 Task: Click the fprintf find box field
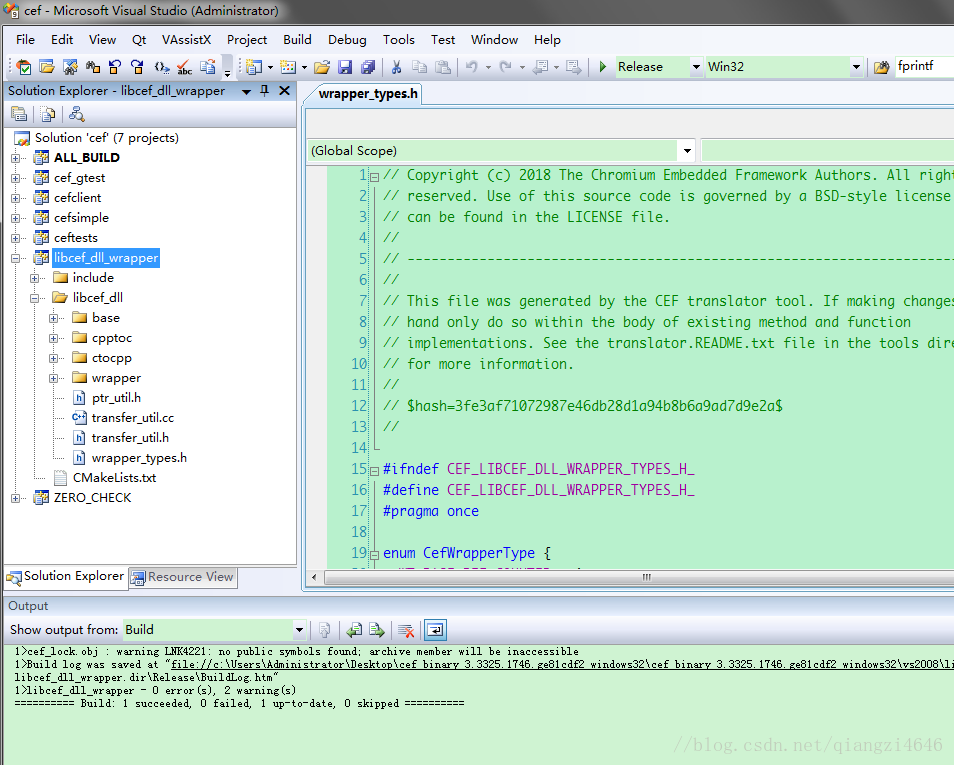(x=922, y=67)
